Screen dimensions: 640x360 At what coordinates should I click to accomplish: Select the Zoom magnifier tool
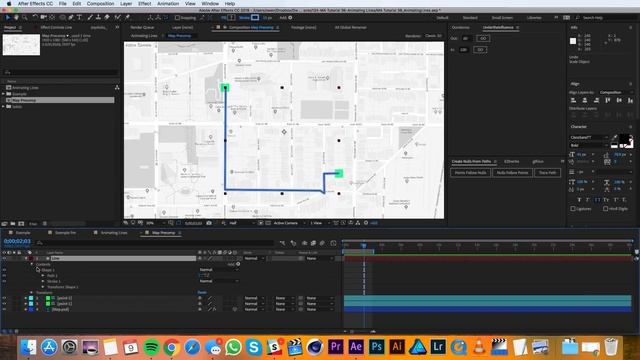(25, 18)
